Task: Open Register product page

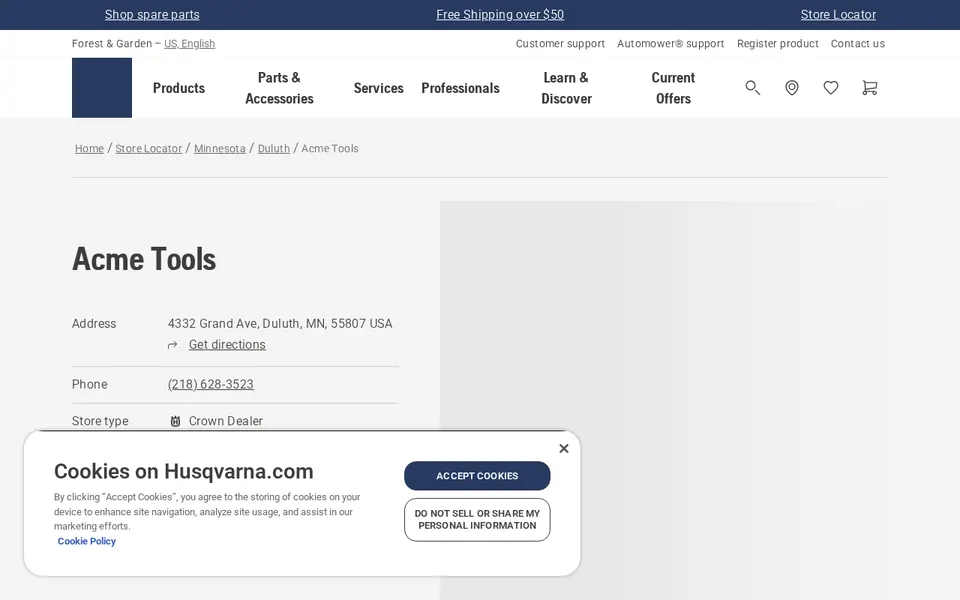Action: tap(778, 43)
